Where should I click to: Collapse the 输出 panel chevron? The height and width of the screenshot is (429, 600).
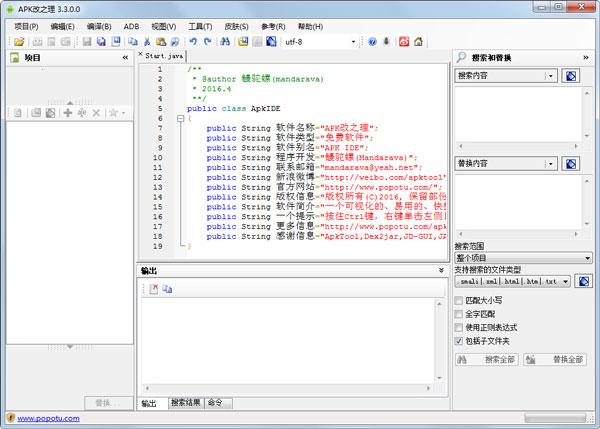pos(441,271)
